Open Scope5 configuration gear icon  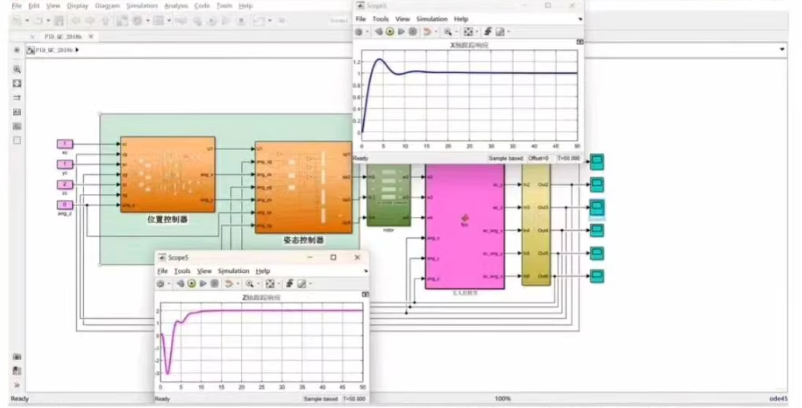coord(161,284)
